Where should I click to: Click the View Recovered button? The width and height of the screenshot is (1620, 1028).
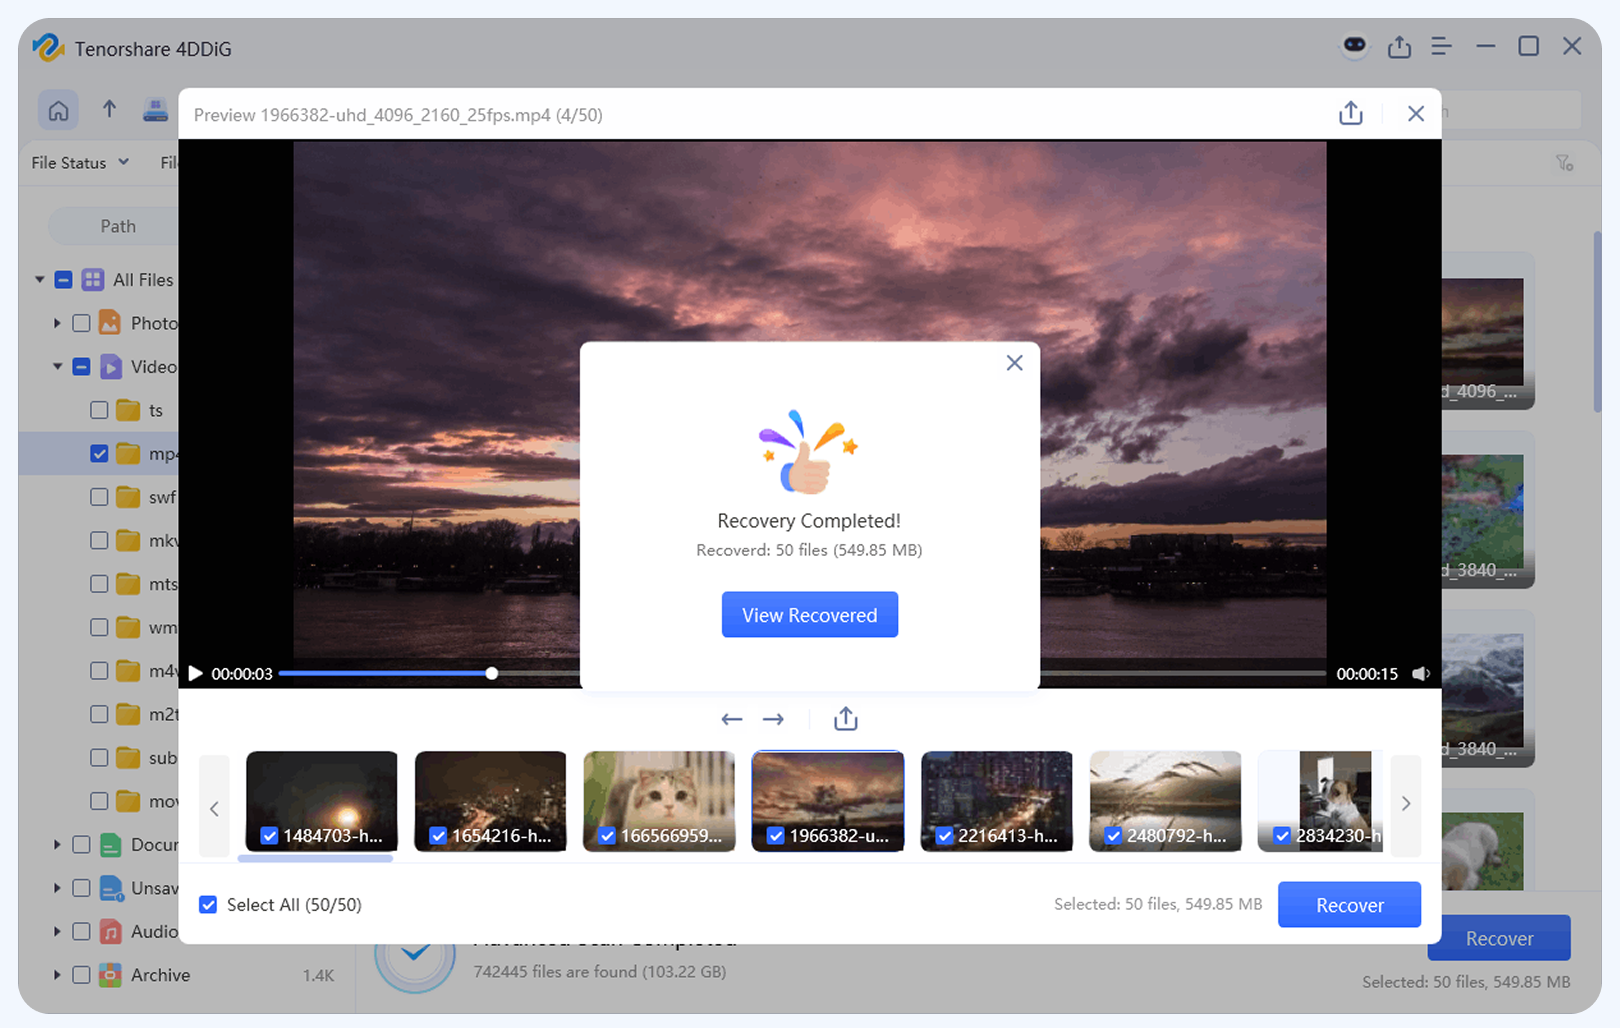pyautogui.click(x=809, y=614)
